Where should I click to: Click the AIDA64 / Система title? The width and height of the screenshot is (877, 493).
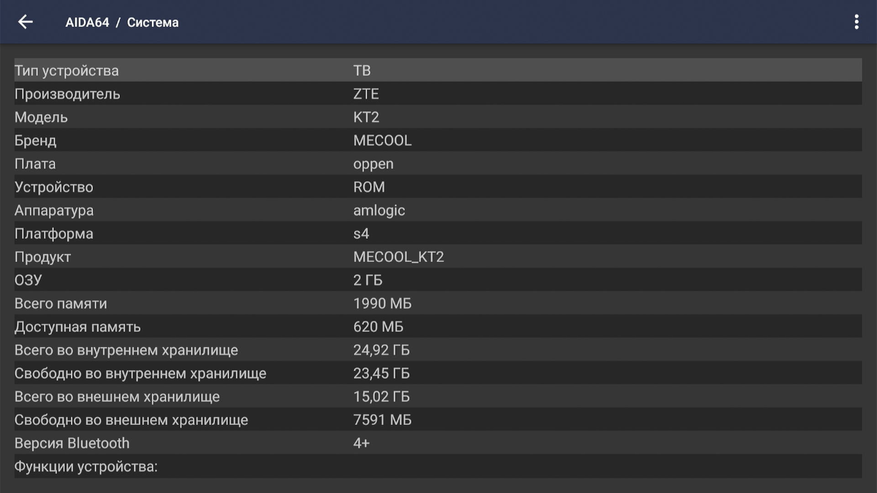(122, 22)
